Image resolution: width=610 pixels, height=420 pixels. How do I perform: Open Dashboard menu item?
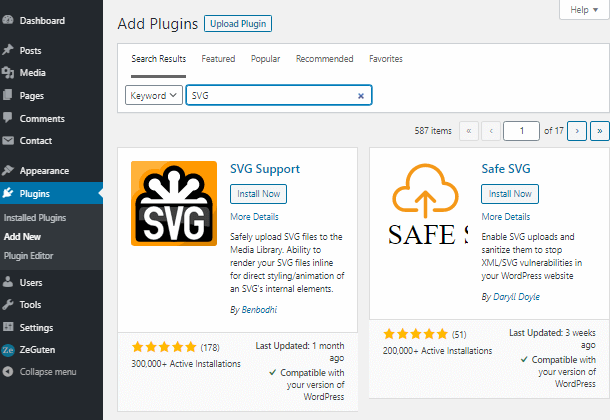[x=42, y=21]
